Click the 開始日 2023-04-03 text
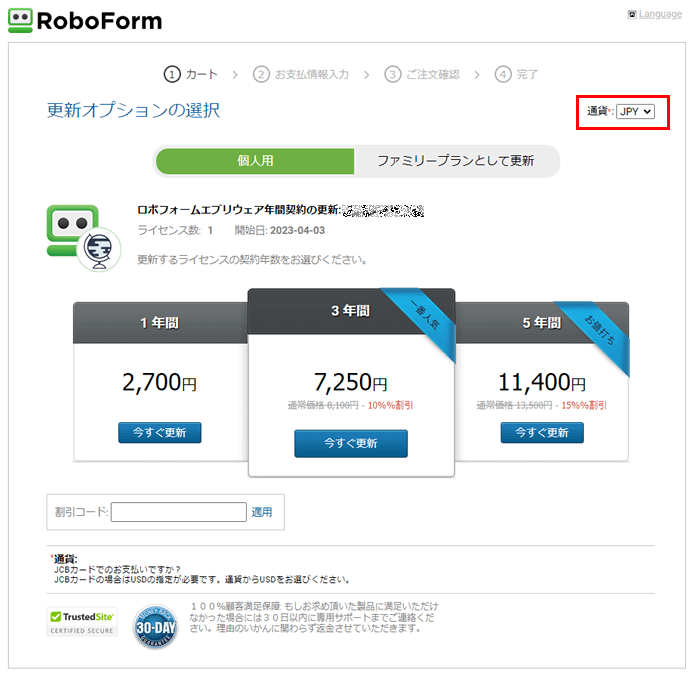Viewport: 689px width, 674px height. coord(279,230)
